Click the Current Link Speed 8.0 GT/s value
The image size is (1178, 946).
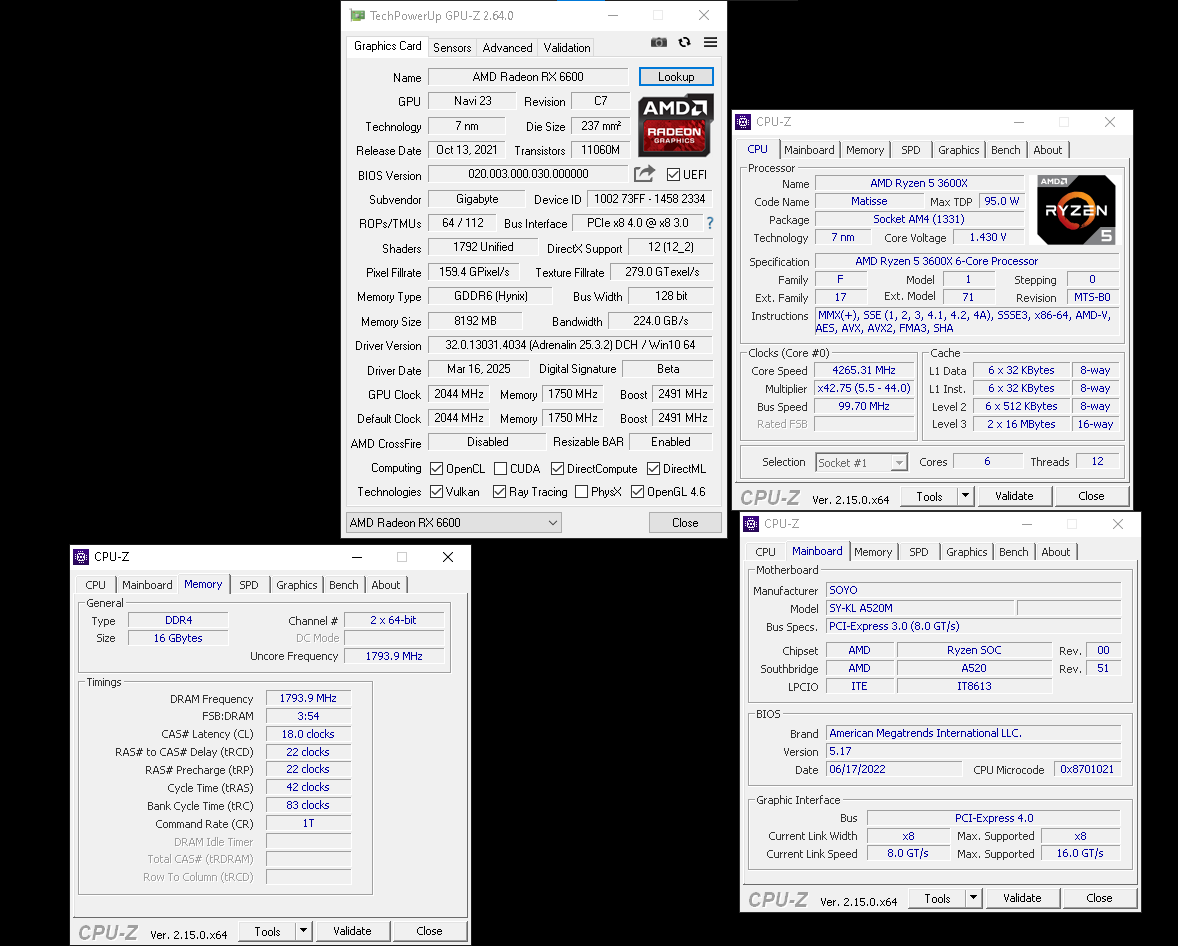click(908, 854)
